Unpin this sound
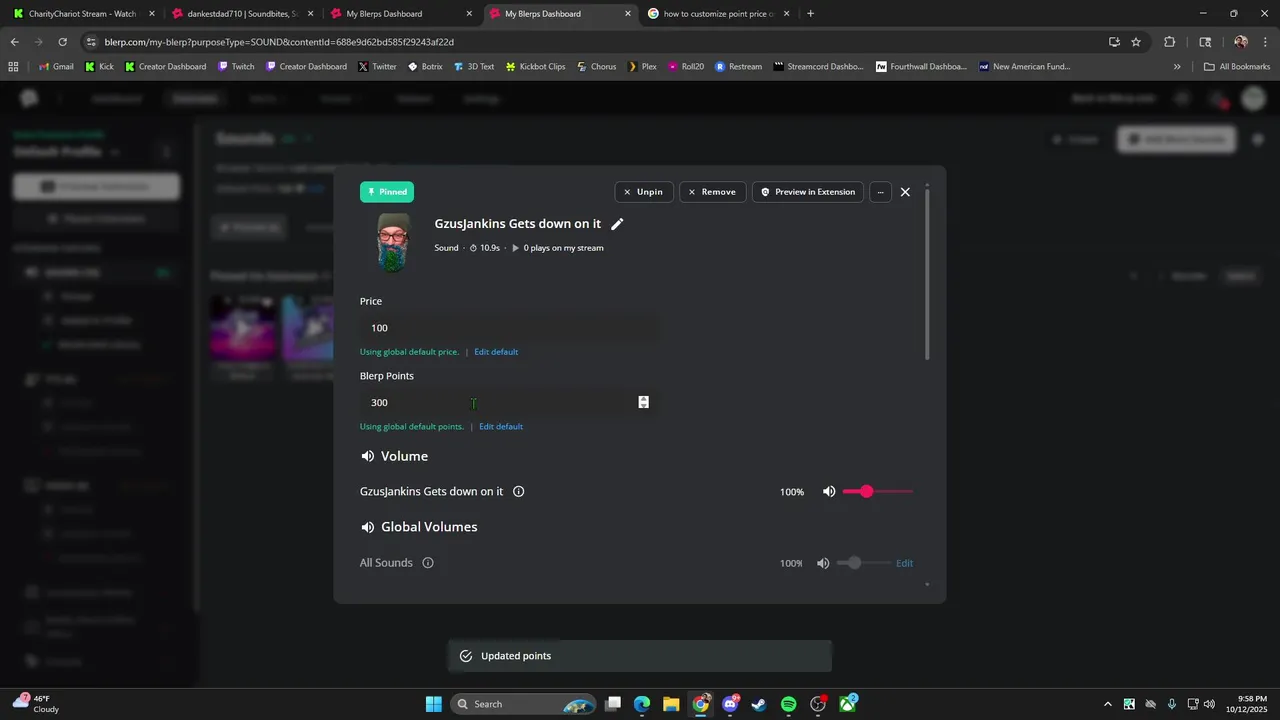 tap(643, 192)
